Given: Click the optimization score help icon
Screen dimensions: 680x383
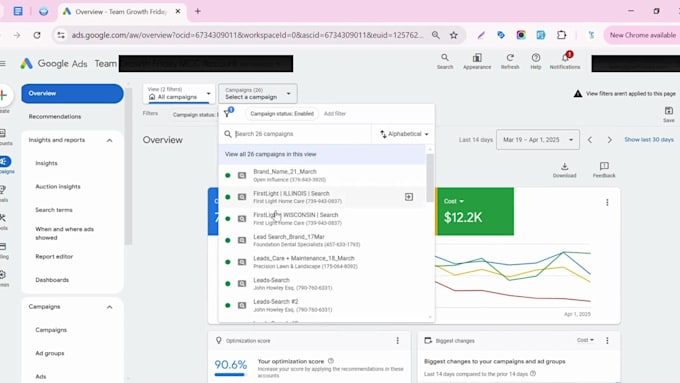Looking at the screenshot, I should [x=331, y=361].
